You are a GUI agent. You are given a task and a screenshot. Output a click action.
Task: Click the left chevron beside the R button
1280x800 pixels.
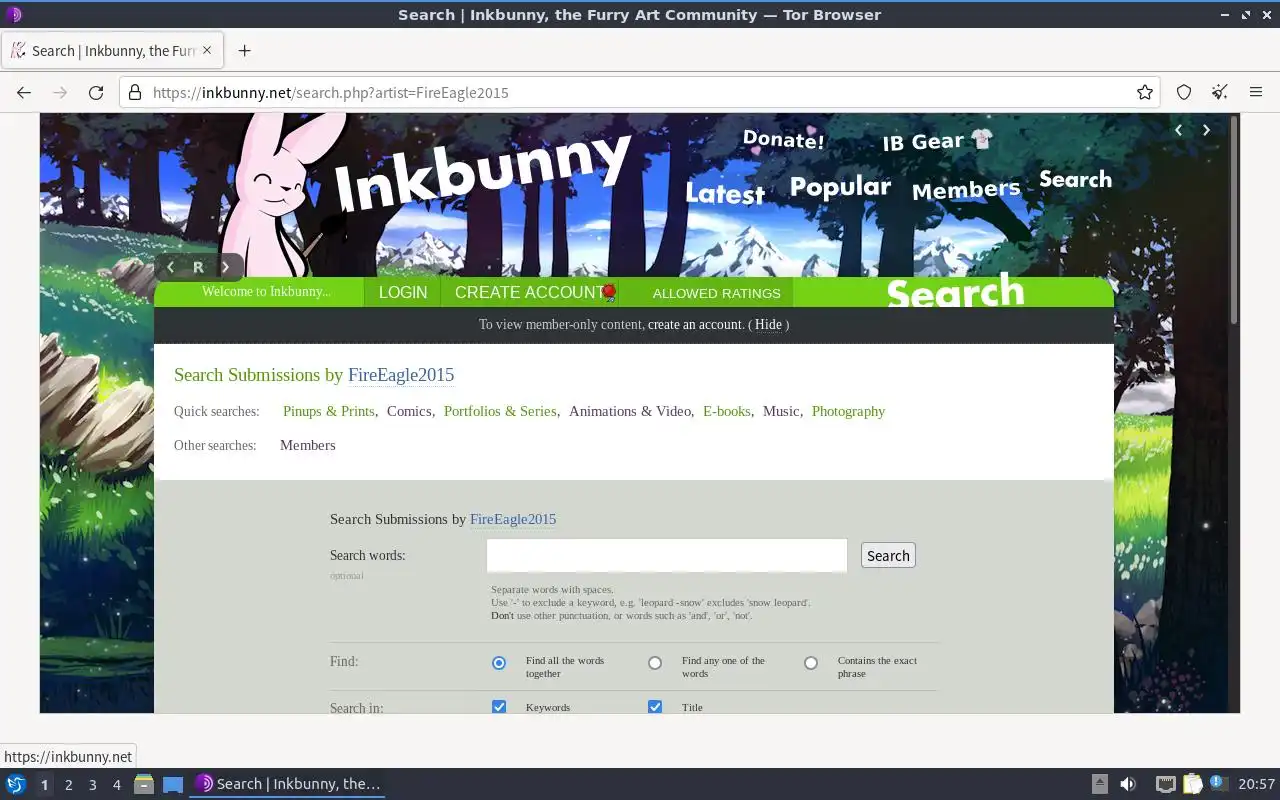tap(171, 267)
